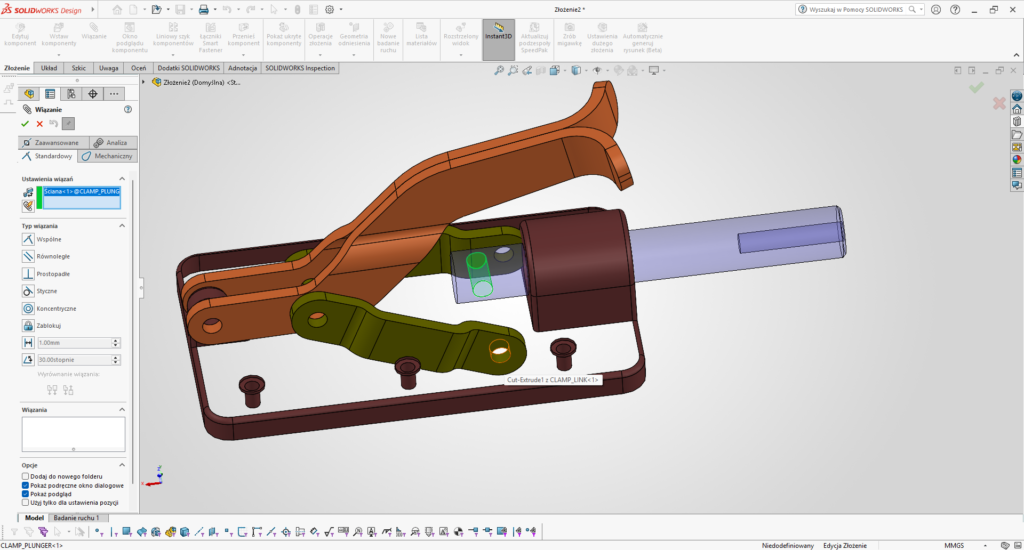Collapse the Wiązania section
Viewport: 1024px width, 550px height.
pos(121,410)
